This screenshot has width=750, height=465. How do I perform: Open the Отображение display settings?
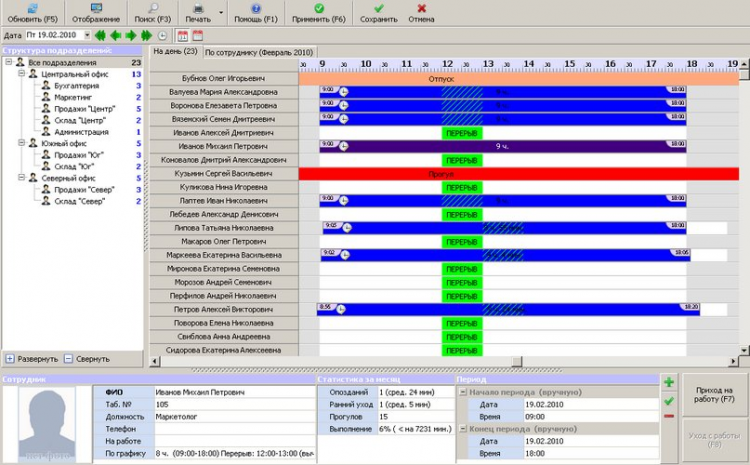click(x=95, y=8)
